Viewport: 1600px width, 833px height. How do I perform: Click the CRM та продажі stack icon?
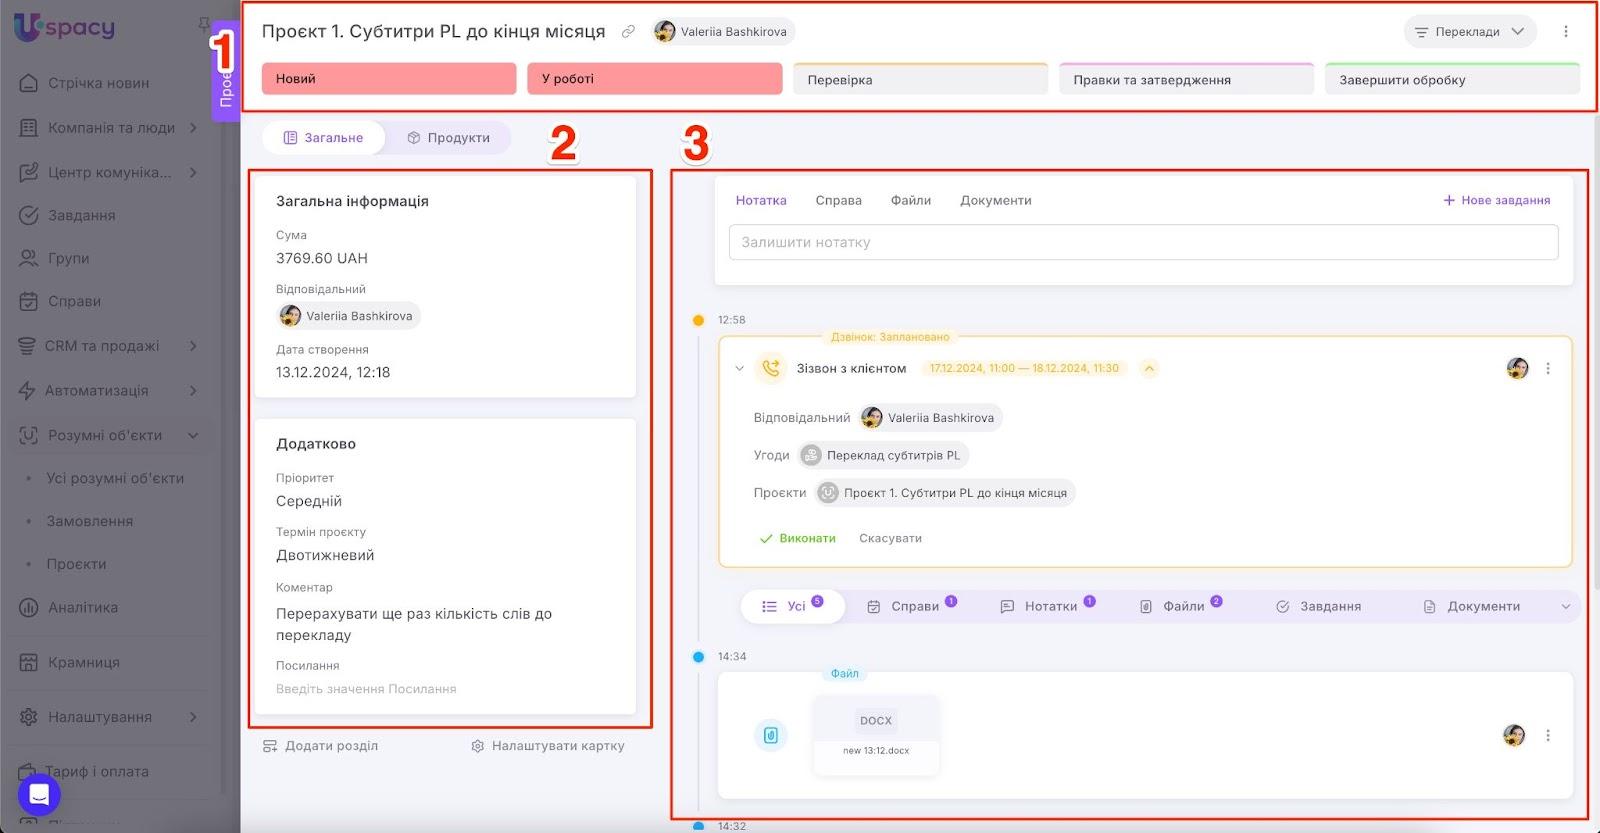click(27, 346)
